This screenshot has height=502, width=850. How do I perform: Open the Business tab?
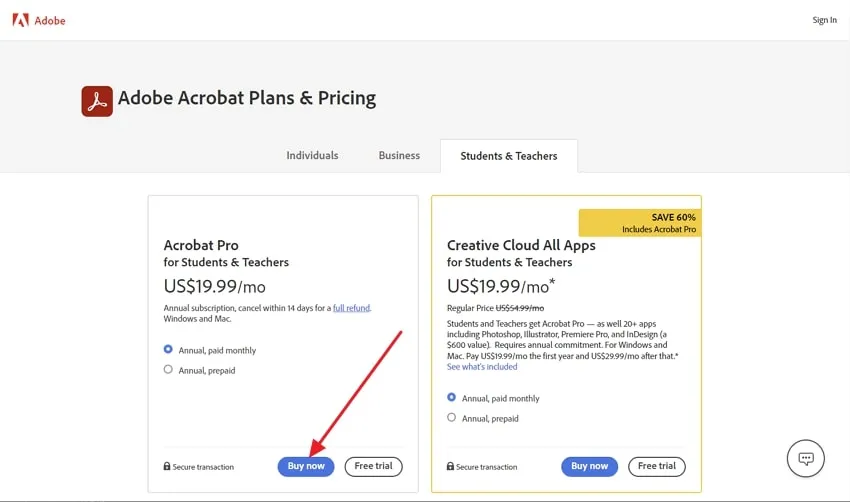(x=399, y=156)
